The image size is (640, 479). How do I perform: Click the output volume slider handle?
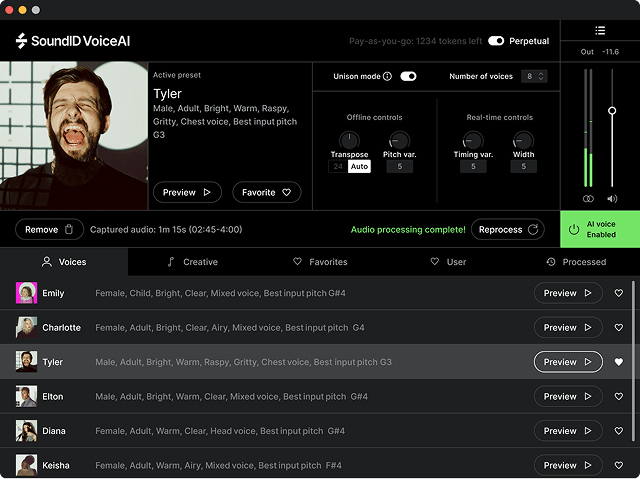tap(612, 110)
